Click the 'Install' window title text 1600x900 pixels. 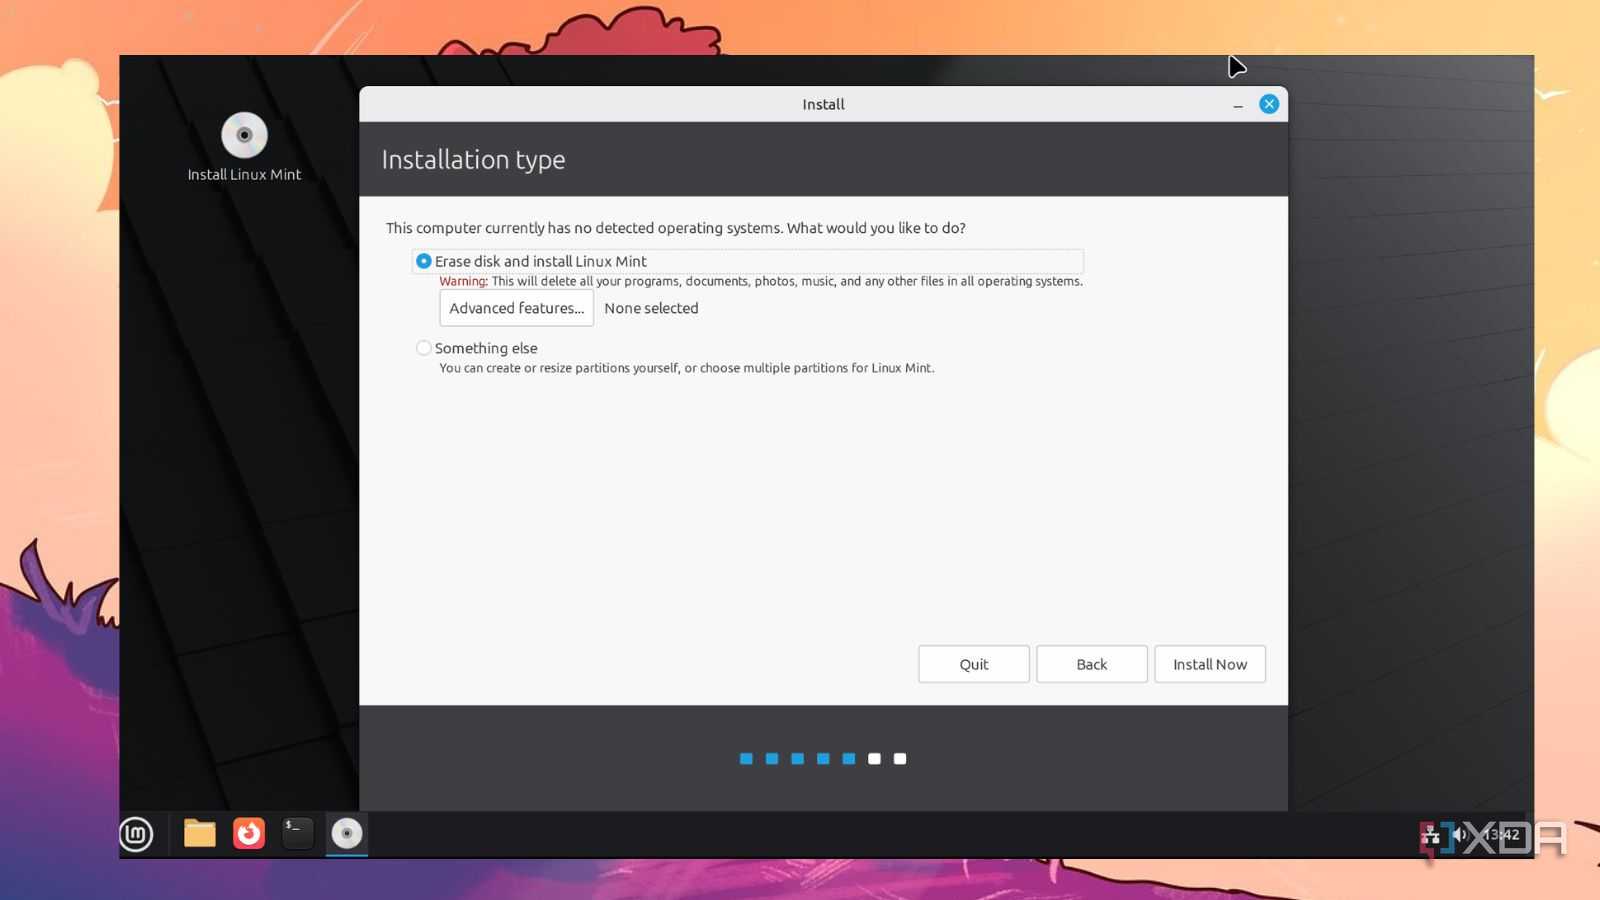823,104
